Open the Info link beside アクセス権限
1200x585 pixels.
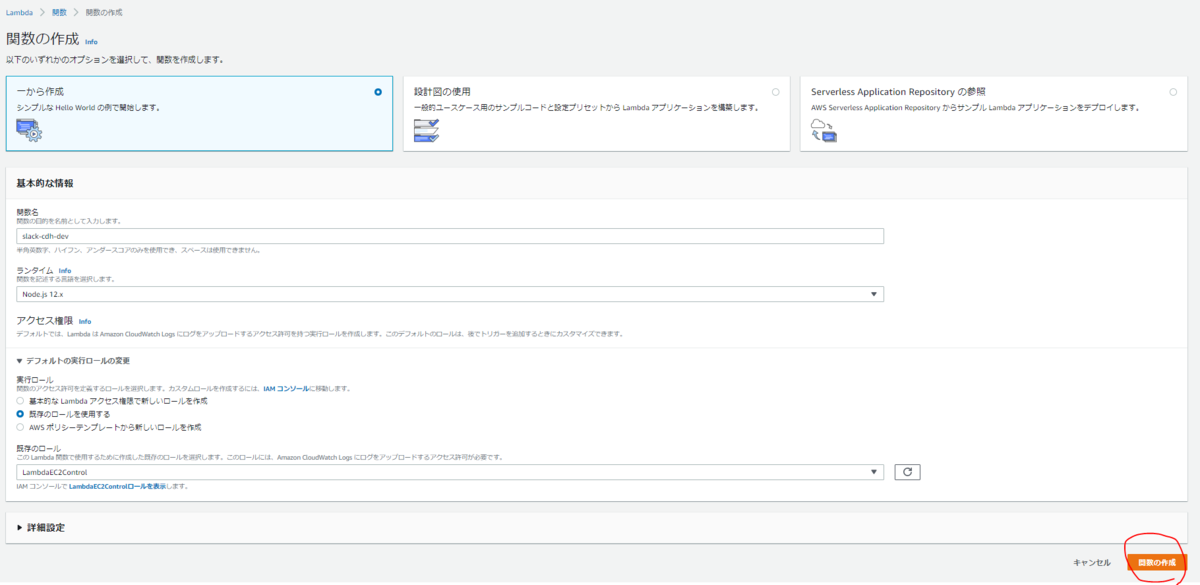click(x=85, y=321)
